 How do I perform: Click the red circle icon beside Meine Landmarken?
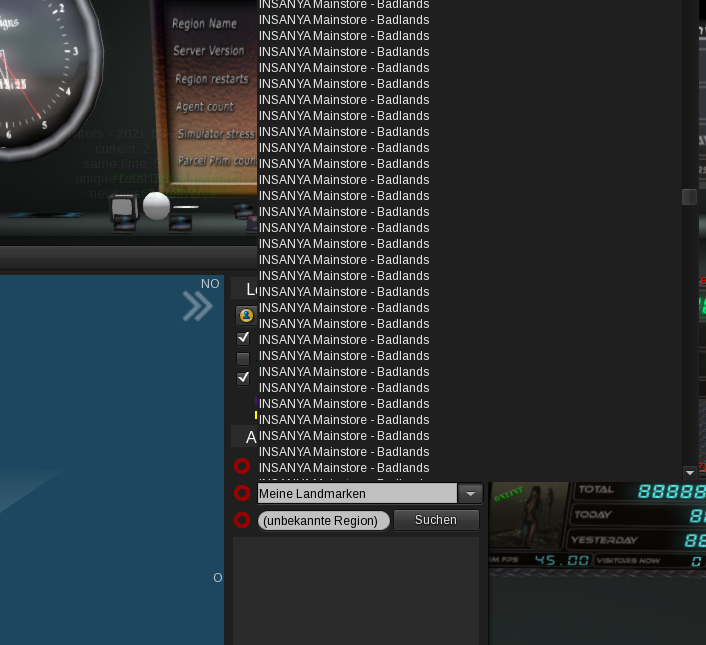pyautogui.click(x=242, y=493)
